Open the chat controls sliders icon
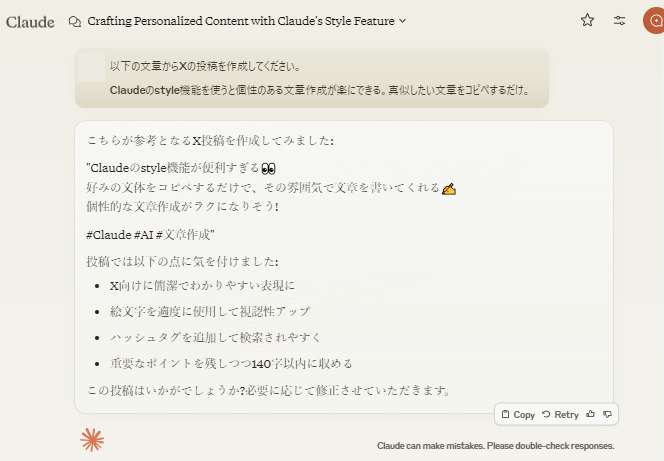664x461 pixels. tap(620, 20)
